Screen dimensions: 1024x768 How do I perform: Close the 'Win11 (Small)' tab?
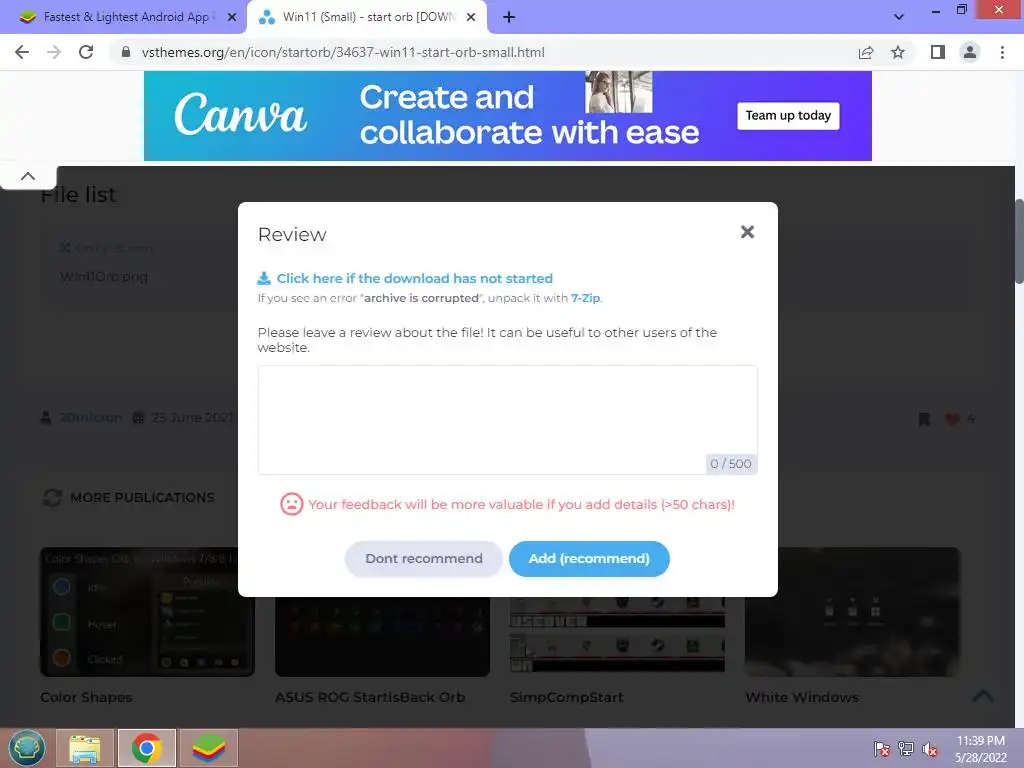pyautogui.click(x=471, y=17)
